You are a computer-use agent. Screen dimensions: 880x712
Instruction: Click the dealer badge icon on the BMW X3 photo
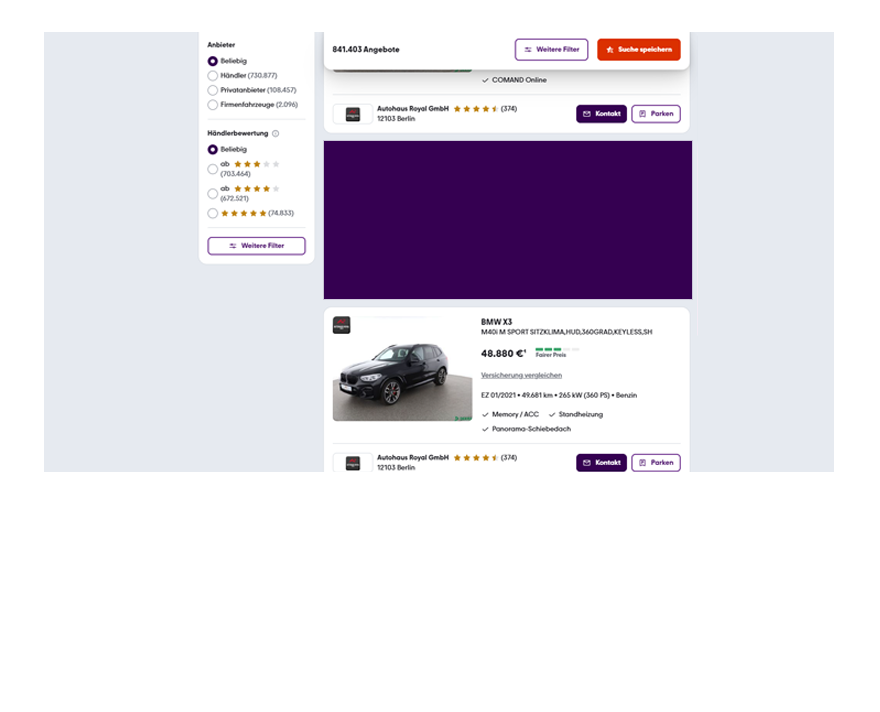tap(342, 325)
